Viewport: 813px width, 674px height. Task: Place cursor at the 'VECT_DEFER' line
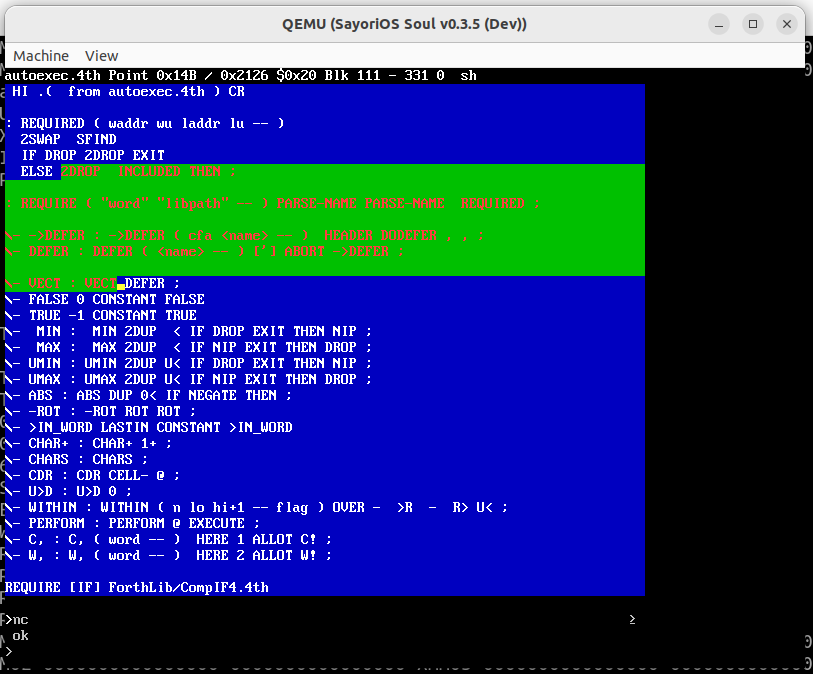pos(100,283)
